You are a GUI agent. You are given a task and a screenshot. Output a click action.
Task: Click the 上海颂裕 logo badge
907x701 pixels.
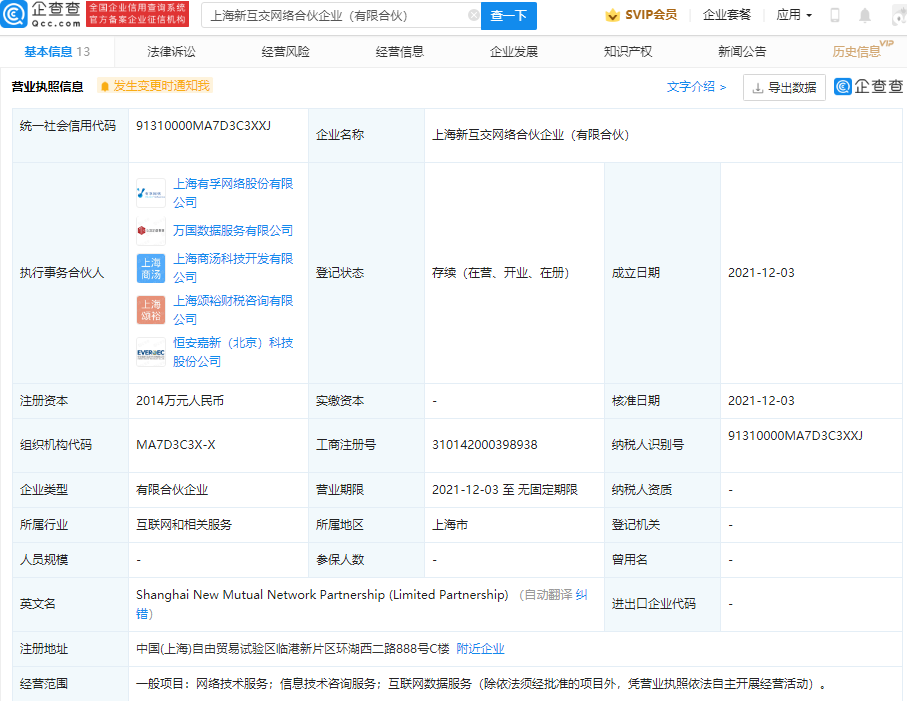click(x=151, y=310)
